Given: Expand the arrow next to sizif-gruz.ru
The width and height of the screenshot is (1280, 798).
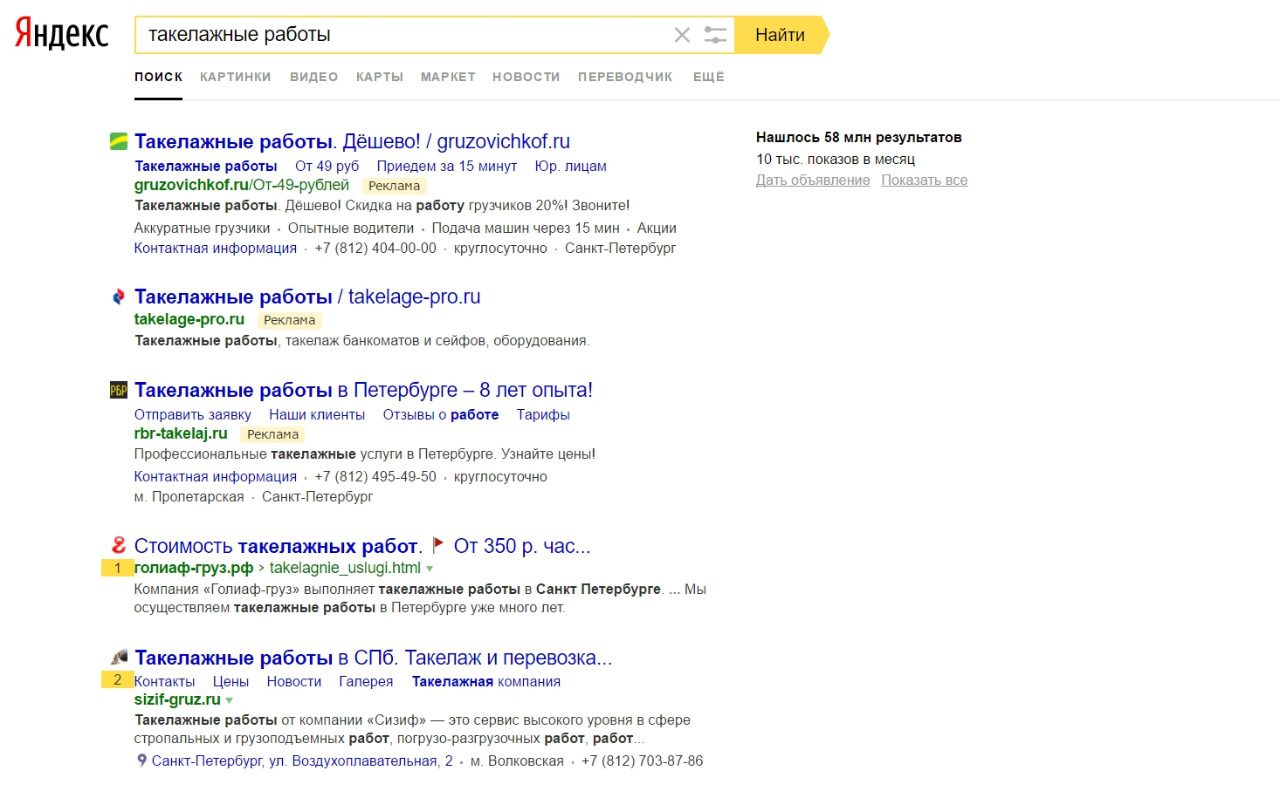Looking at the screenshot, I should pyautogui.click(x=229, y=700).
